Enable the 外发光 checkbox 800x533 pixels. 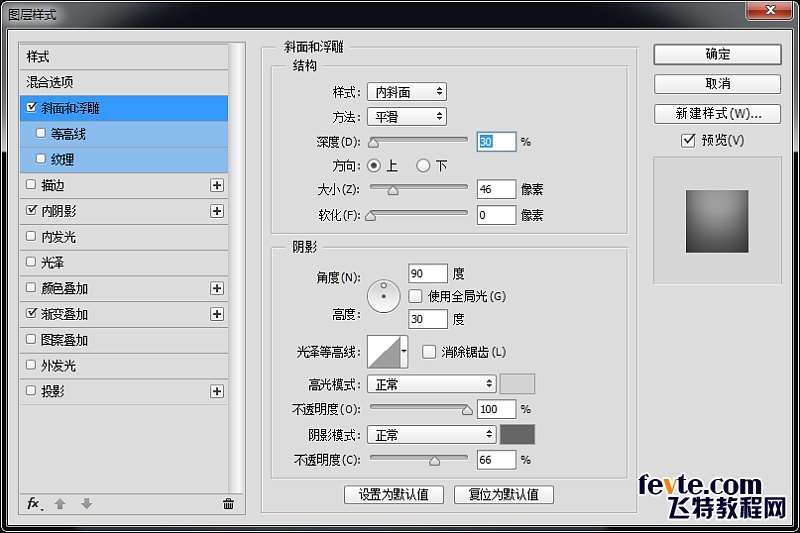click(31, 364)
